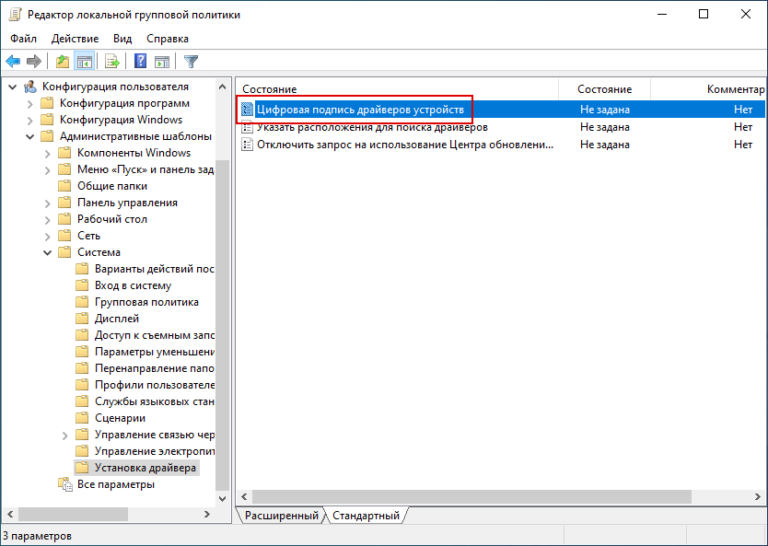This screenshot has height=546, width=768.
Task: Click the funnel Filter icon in toolbar
Action: tap(191, 61)
